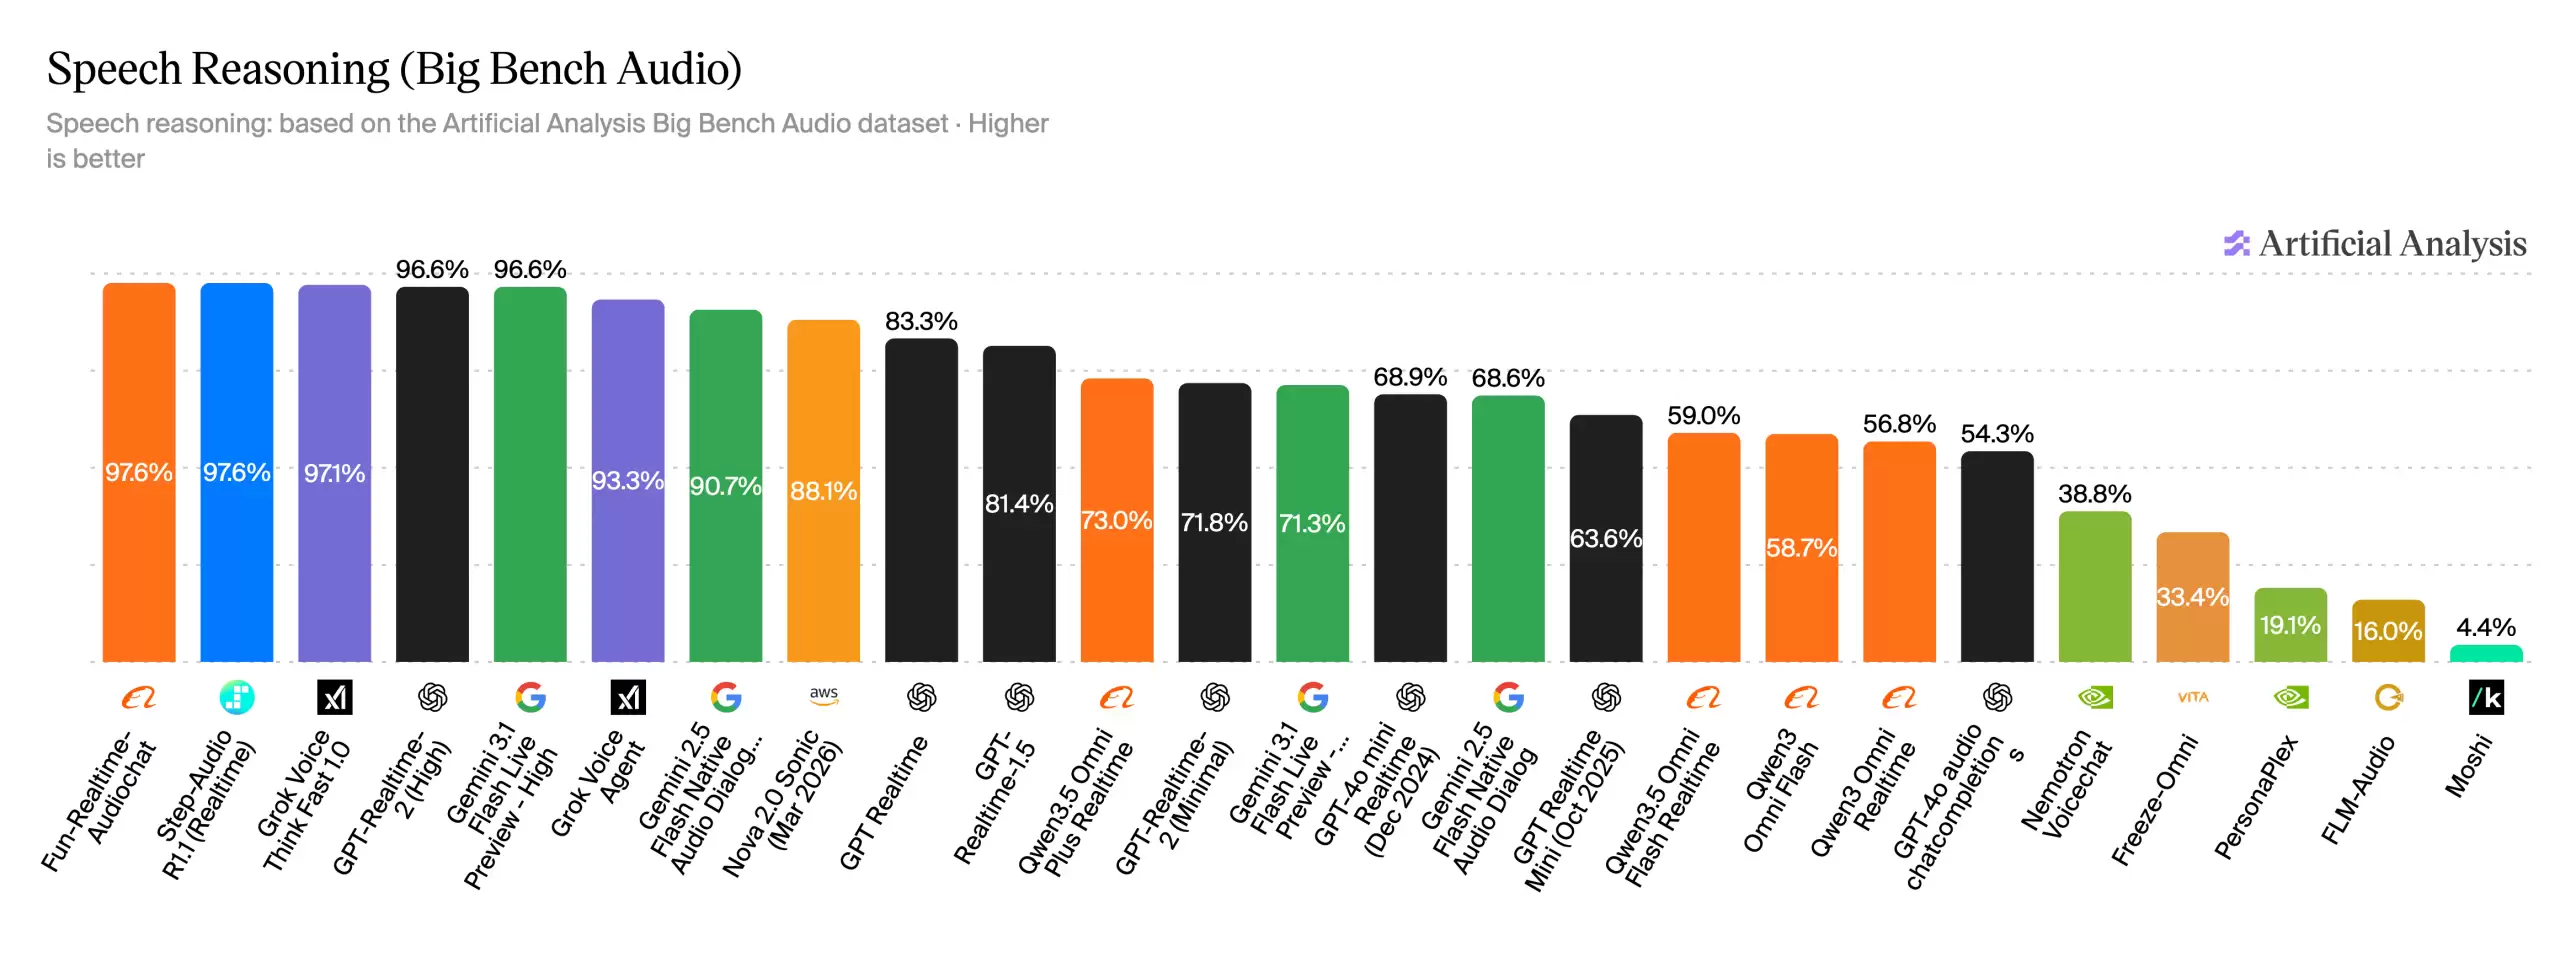Click the Google logo under Gemini 3.1 Flash Live High
The height and width of the screenshot is (962, 2560).
[530, 697]
